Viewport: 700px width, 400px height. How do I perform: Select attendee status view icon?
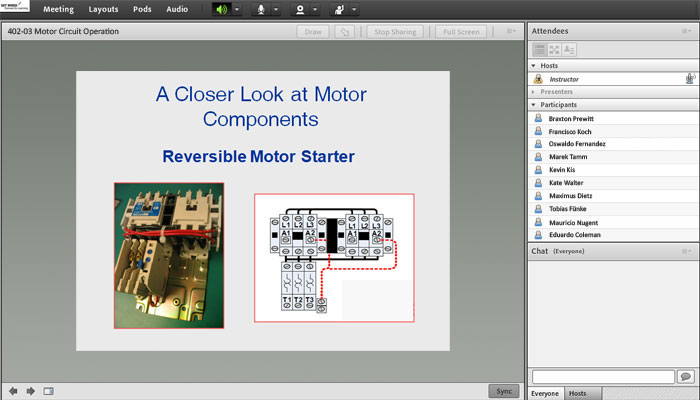[x=569, y=49]
